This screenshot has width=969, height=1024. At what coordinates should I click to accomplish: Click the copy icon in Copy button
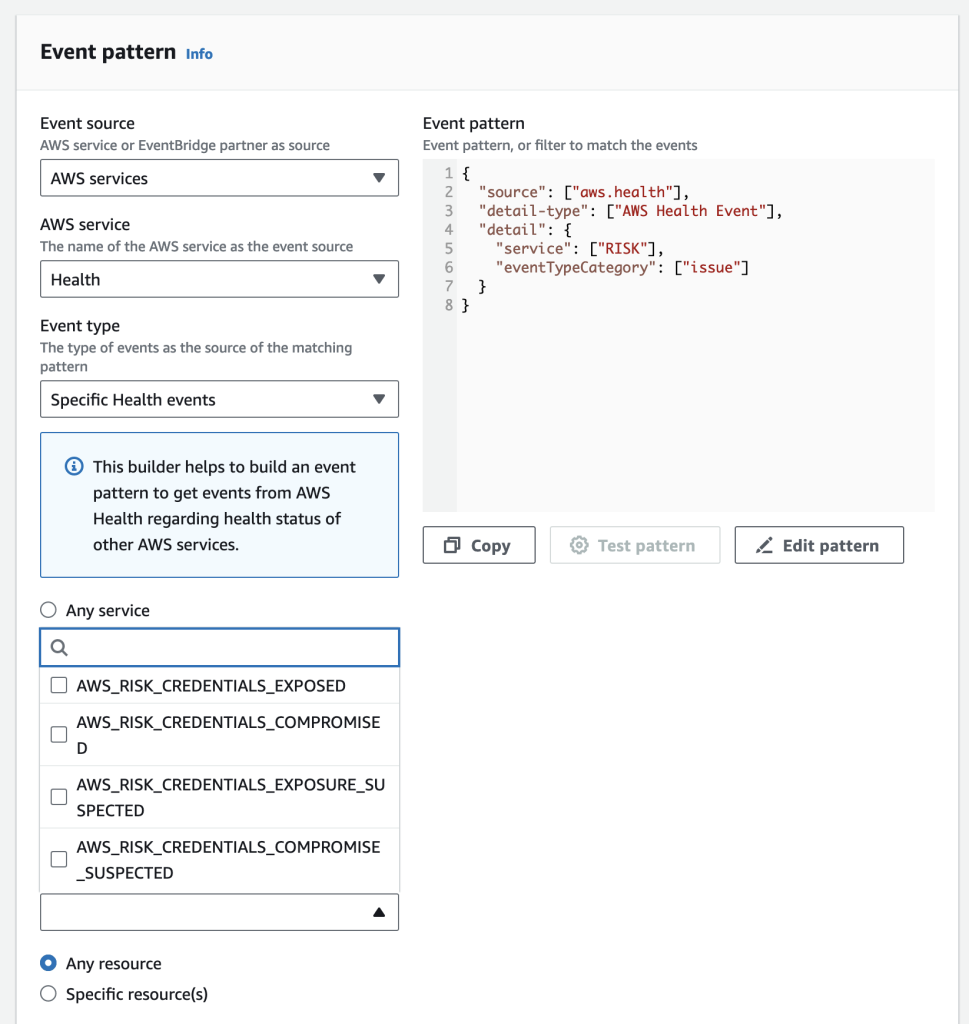[x=452, y=546]
